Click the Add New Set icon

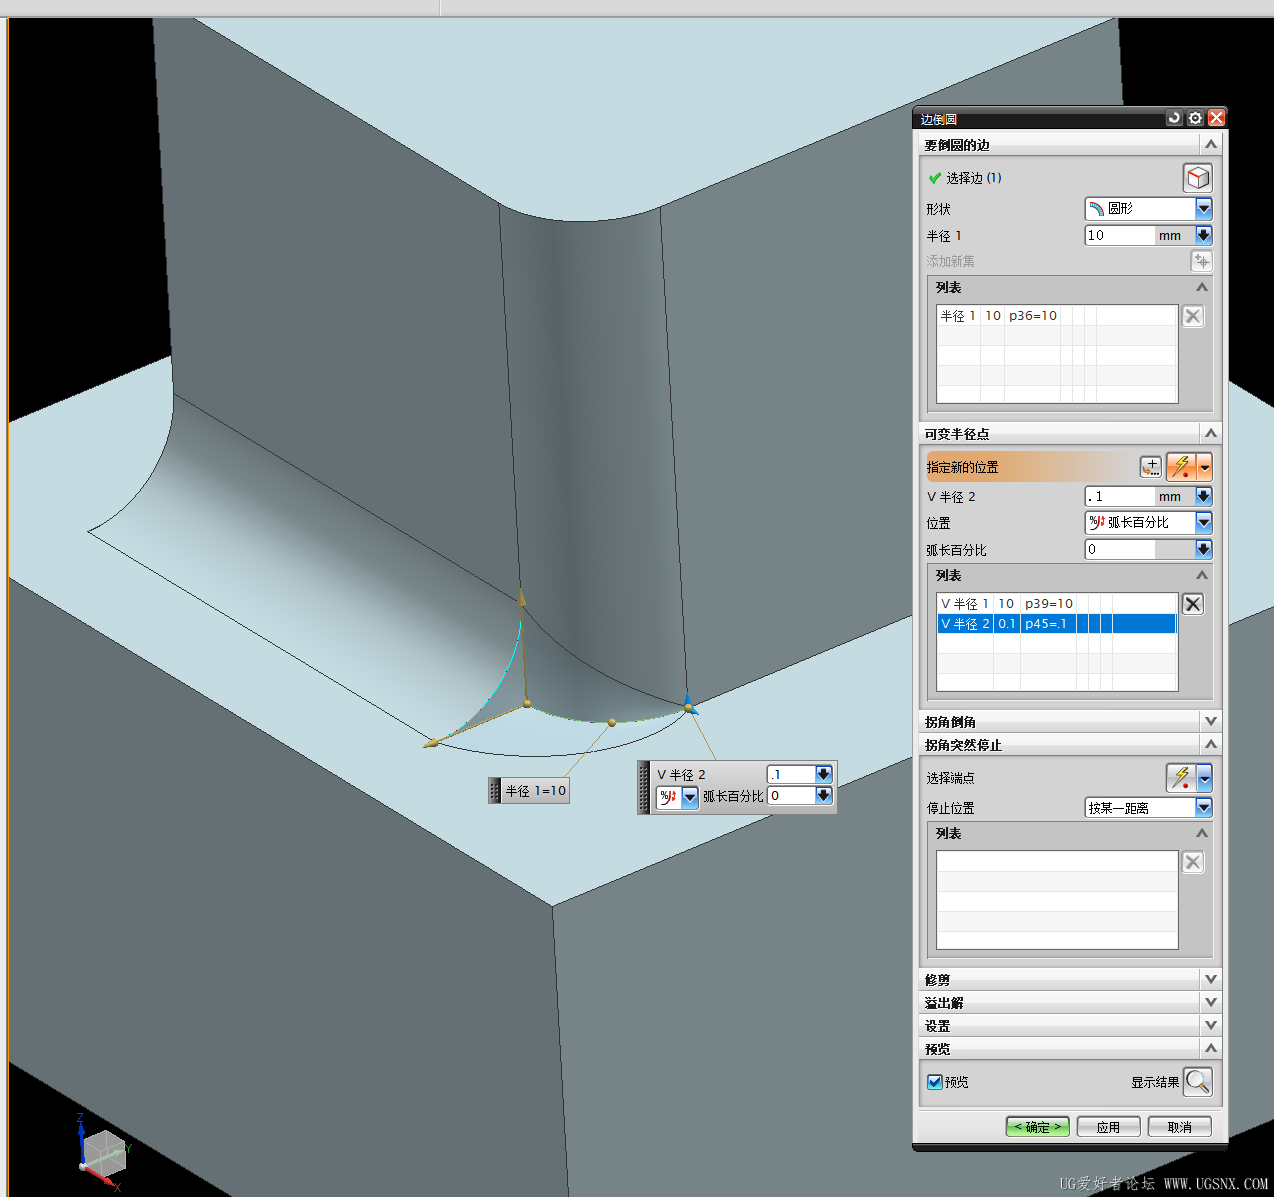(1201, 261)
